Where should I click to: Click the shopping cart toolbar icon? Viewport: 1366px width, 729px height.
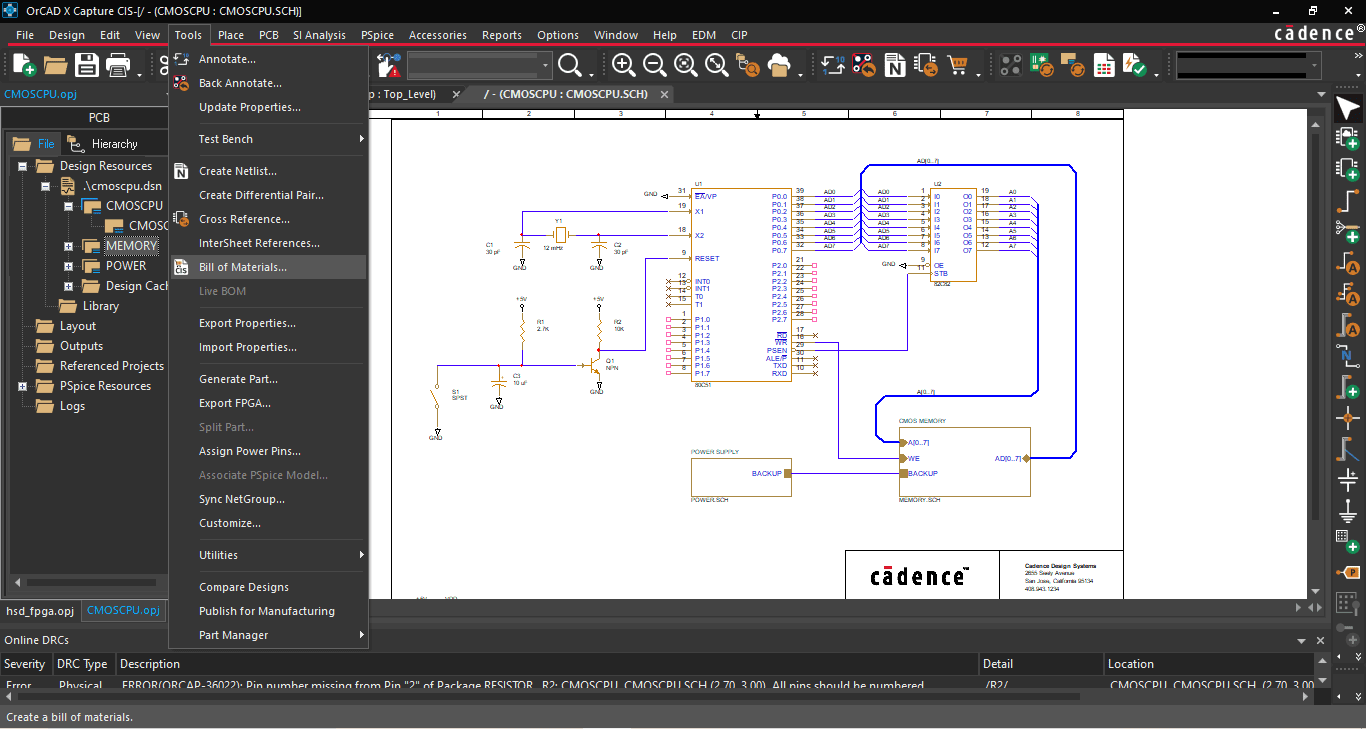959,66
